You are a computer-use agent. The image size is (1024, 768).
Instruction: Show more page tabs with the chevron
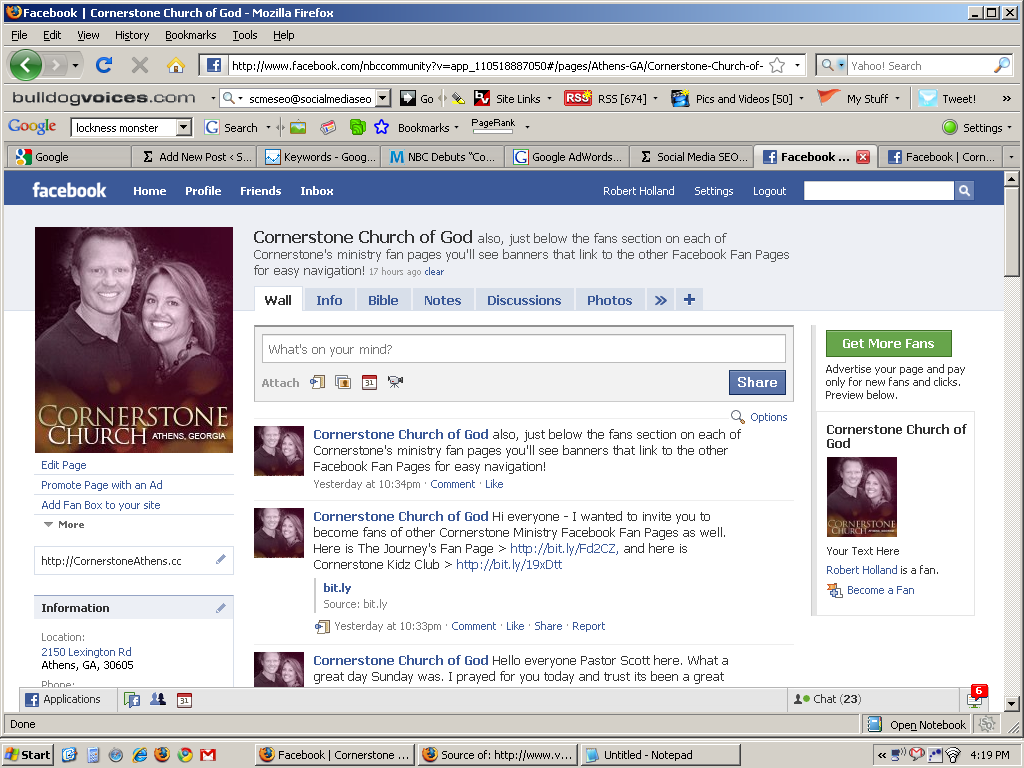[x=660, y=300]
